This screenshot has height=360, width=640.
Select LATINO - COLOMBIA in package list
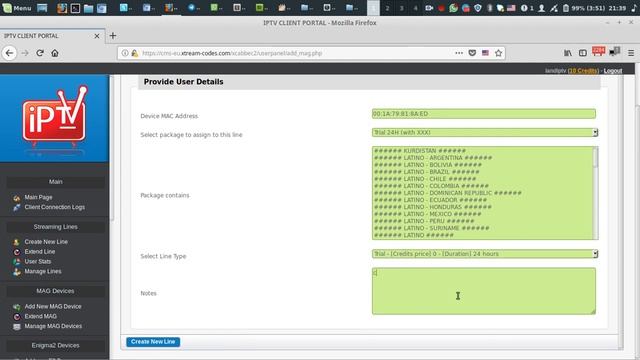click(x=431, y=186)
